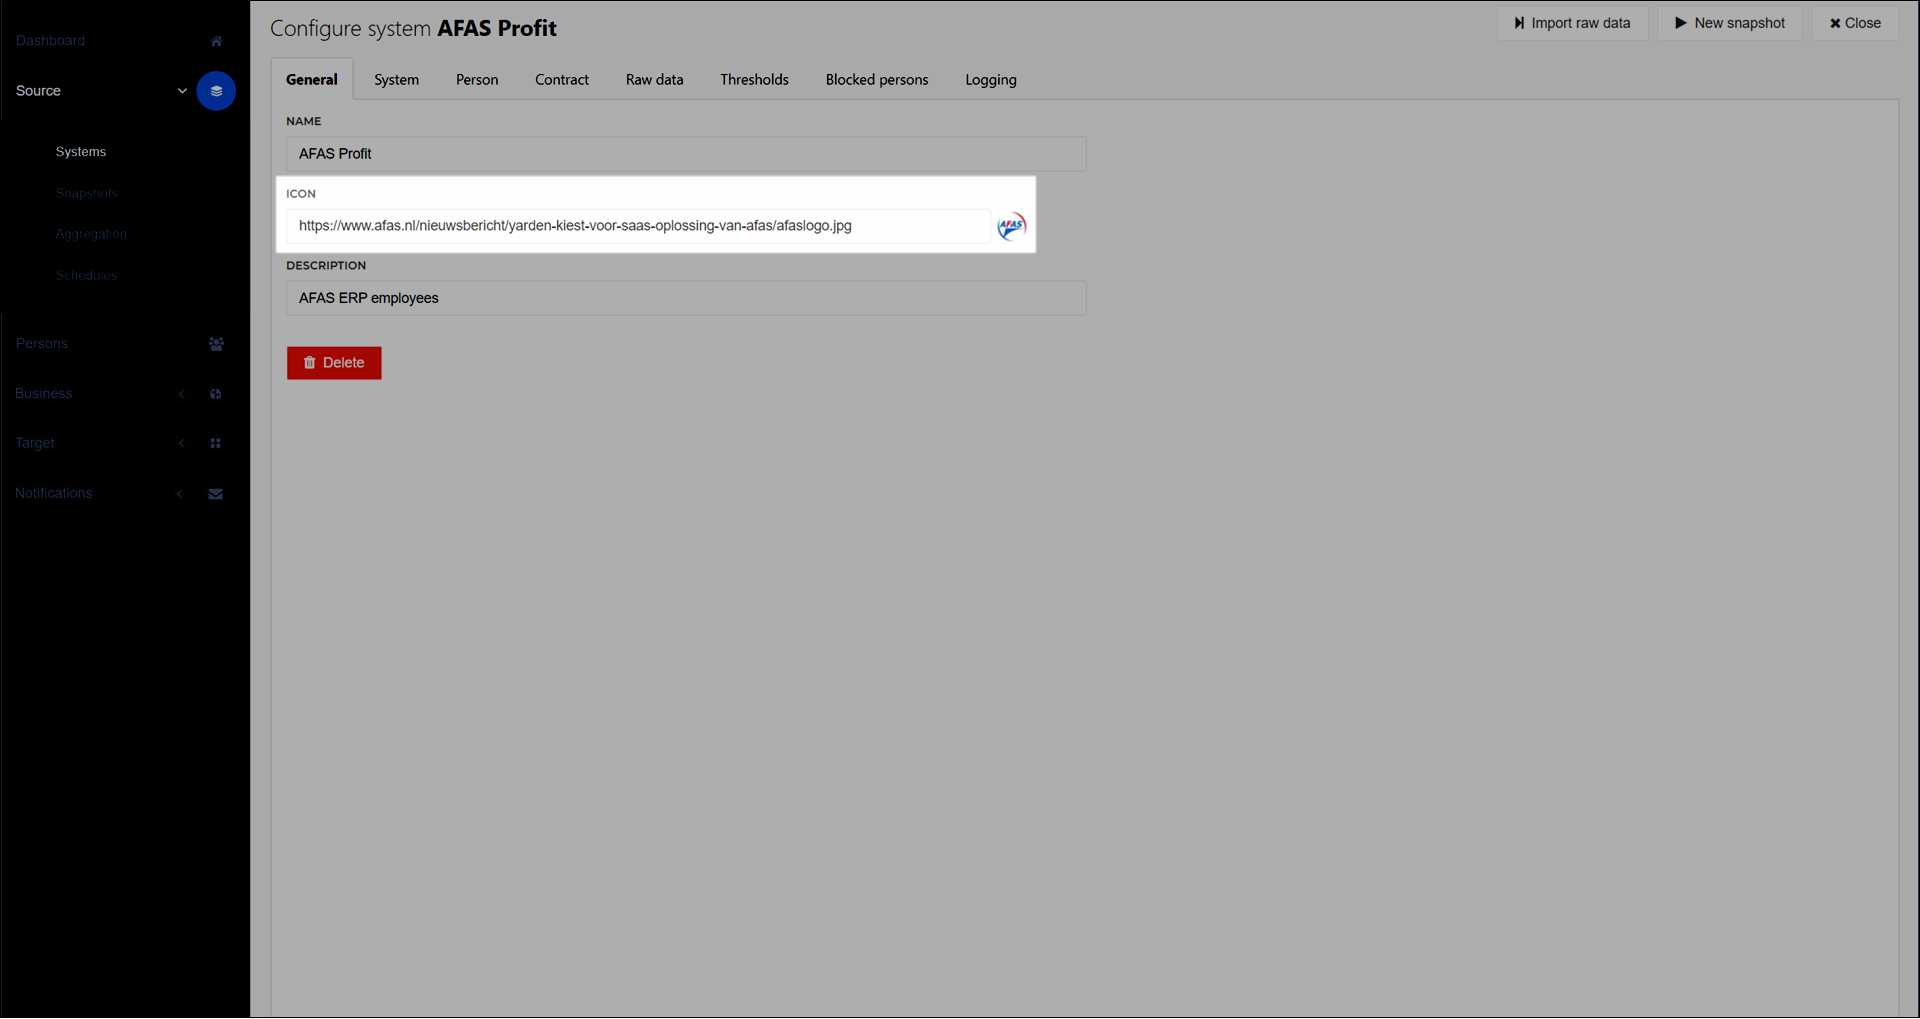Switch to the Thresholds tab
1920x1019 pixels.
755,80
